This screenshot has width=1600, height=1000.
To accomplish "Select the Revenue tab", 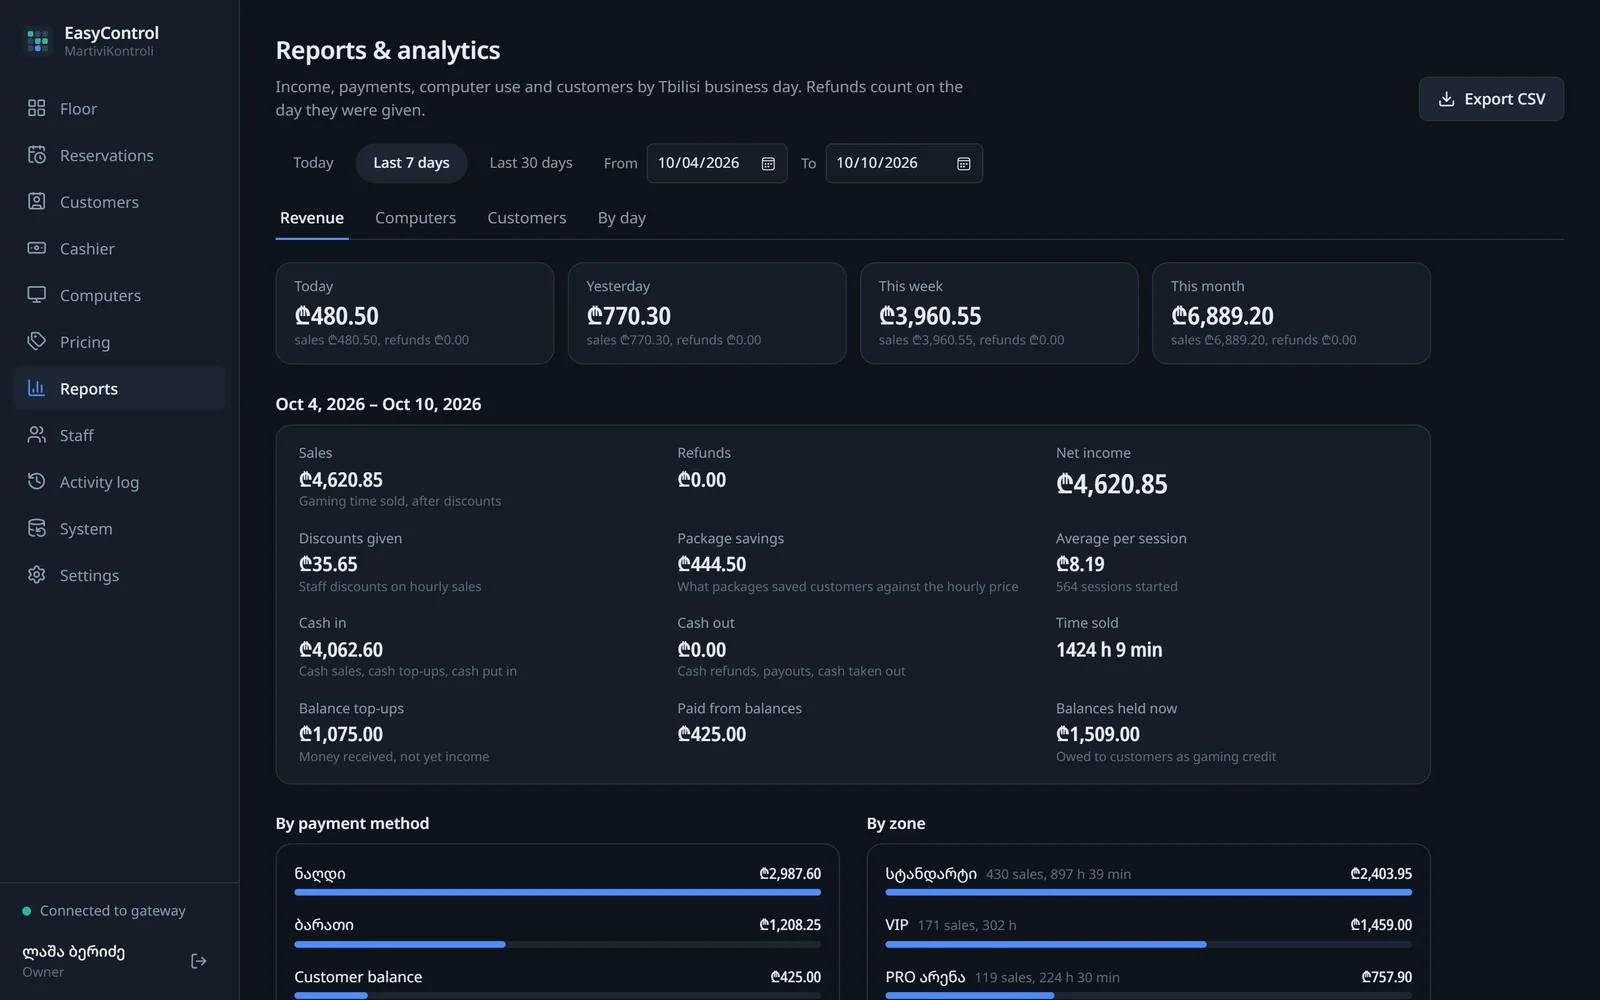I will pos(312,218).
